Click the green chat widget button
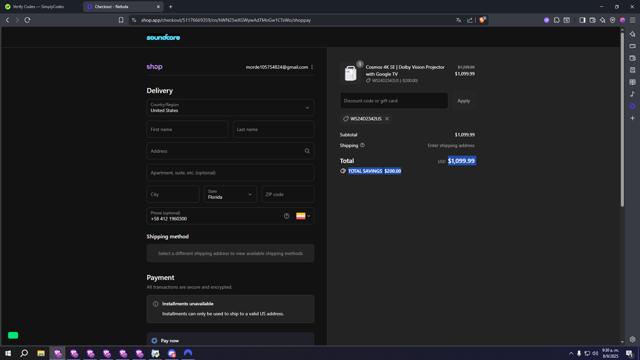Viewport: 640px width, 360px height. click(x=13, y=336)
